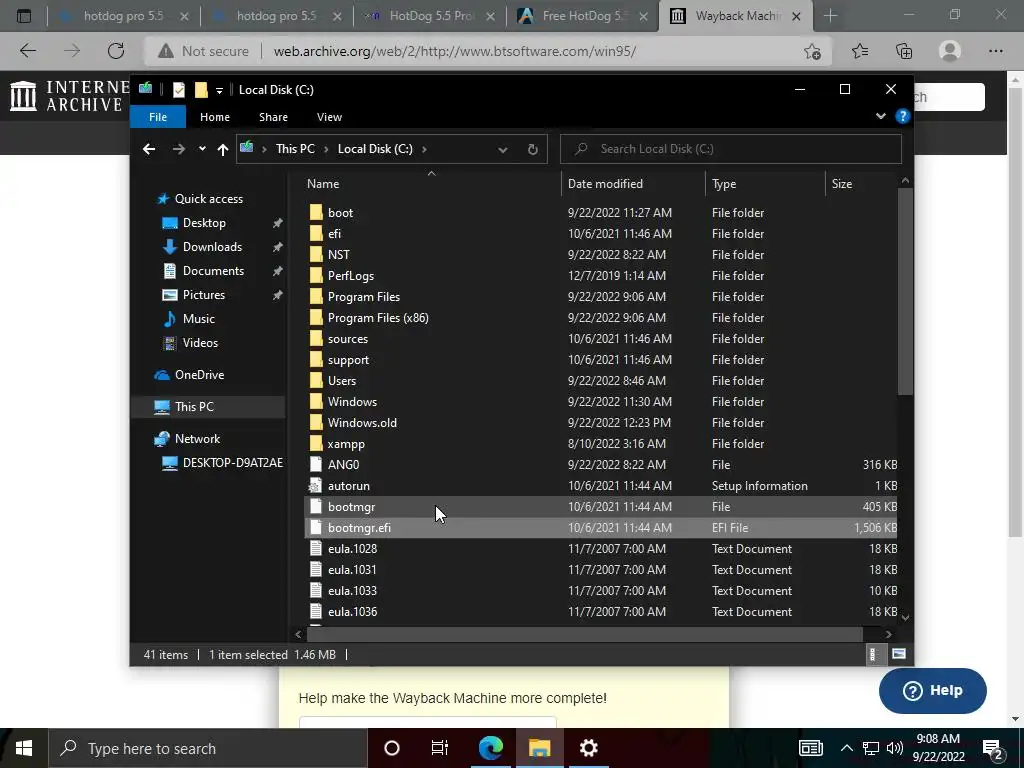Click the New folder quick access toolbar icon
1024x768 pixels.
(201, 89)
